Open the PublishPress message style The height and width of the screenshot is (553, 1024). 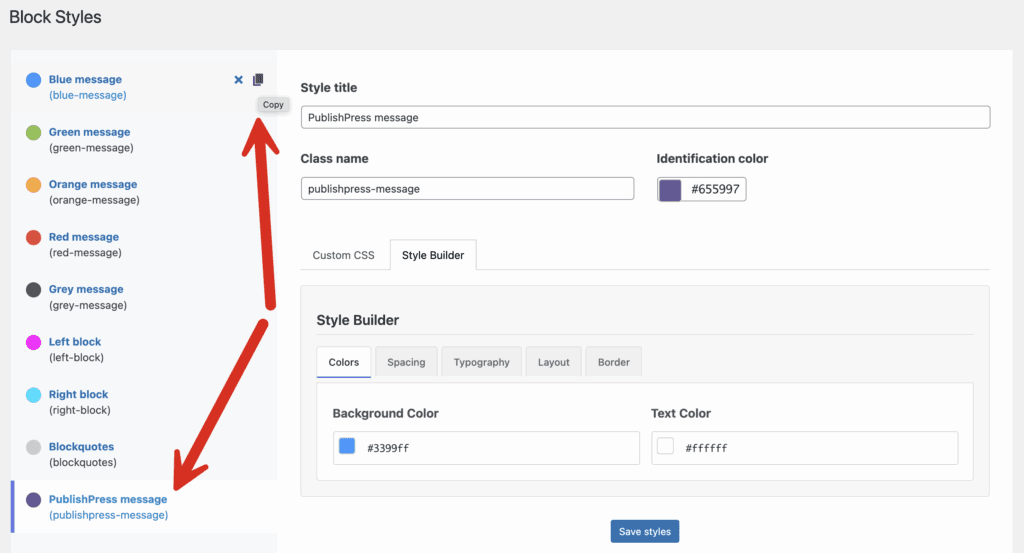click(108, 499)
